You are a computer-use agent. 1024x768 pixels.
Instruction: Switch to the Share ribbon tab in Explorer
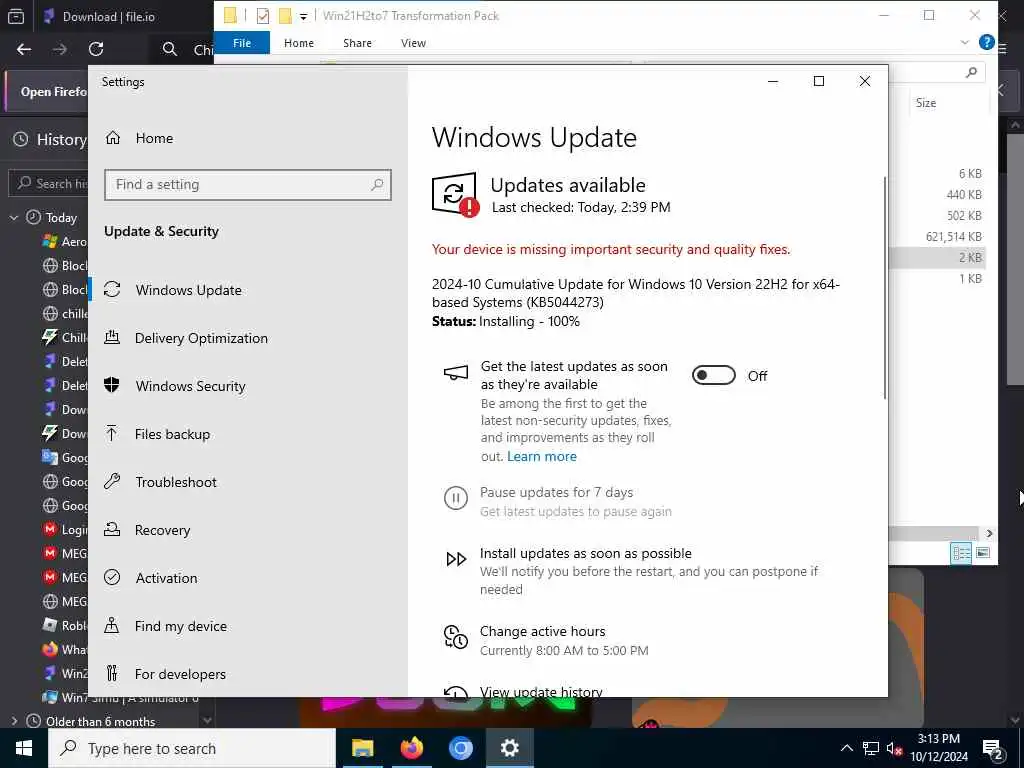[x=357, y=43]
